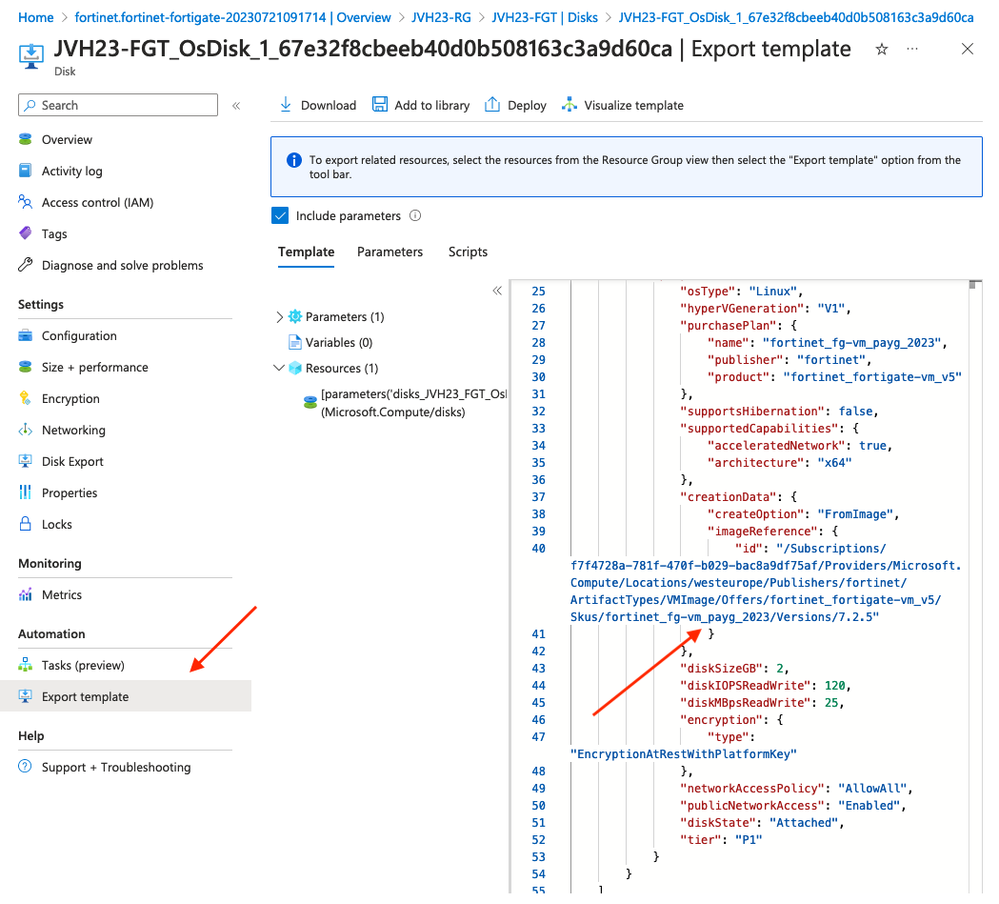This screenshot has height=904, width=999.
Task: Collapse the left sidebar menu
Action: [236, 105]
